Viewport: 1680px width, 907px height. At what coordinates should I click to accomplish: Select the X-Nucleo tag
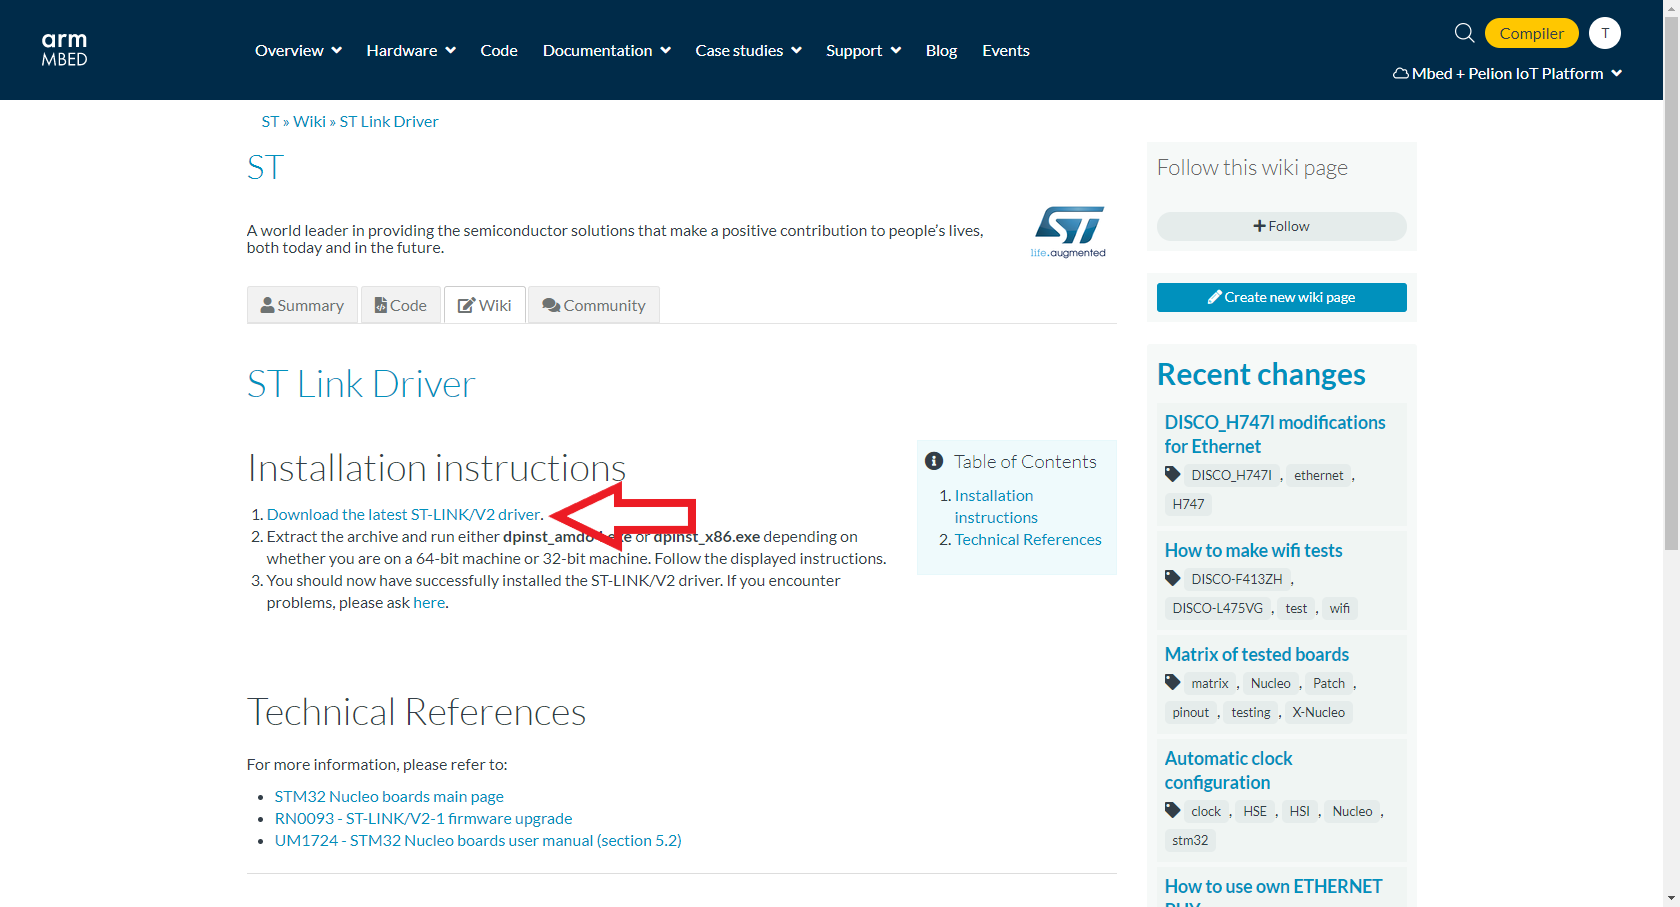tap(1318, 712)
